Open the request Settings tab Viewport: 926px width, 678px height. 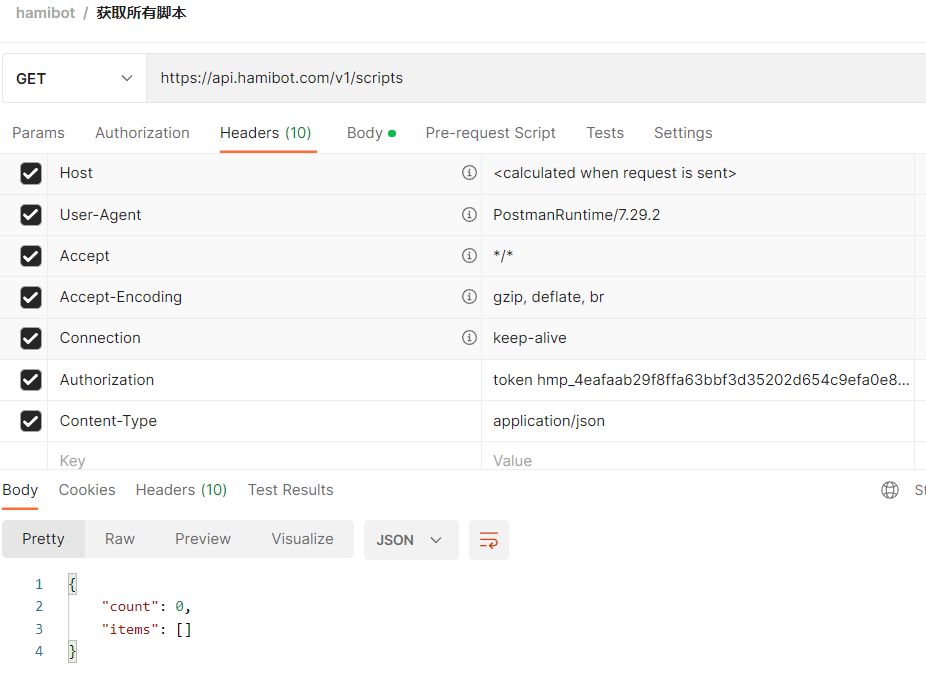pos(682,132)
